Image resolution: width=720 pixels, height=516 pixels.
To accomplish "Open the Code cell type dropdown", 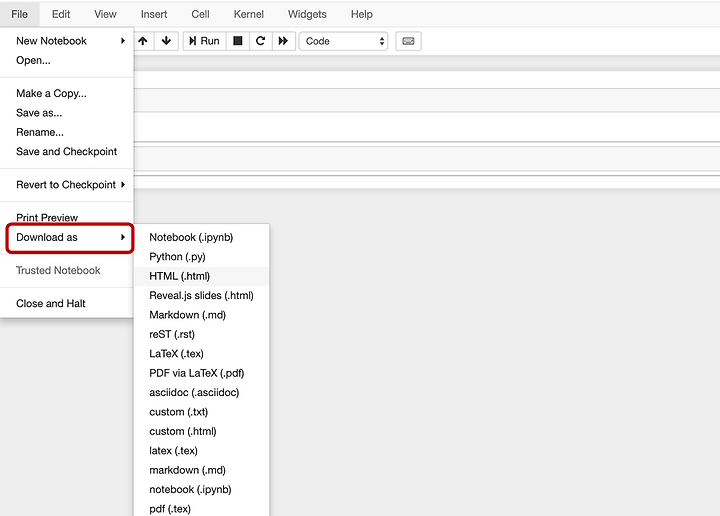I will 343,41.
